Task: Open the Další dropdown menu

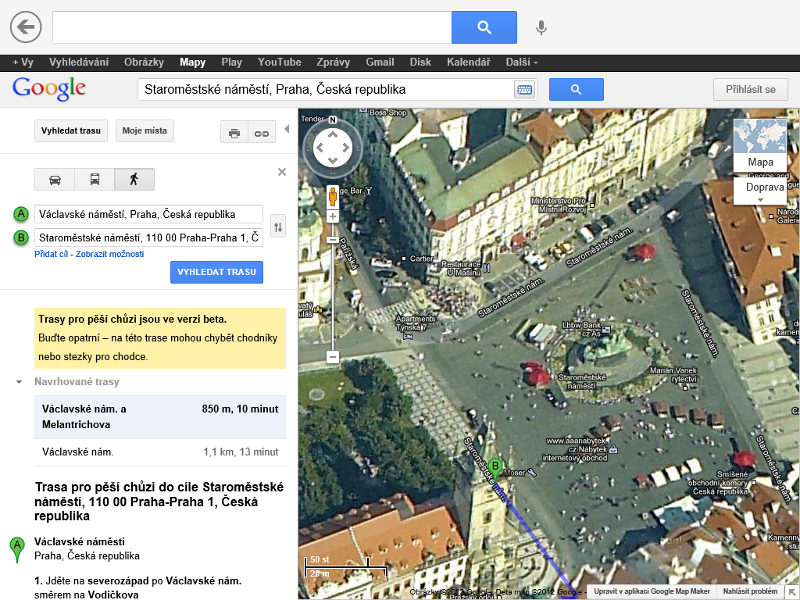Action: (x=521, y=62)
